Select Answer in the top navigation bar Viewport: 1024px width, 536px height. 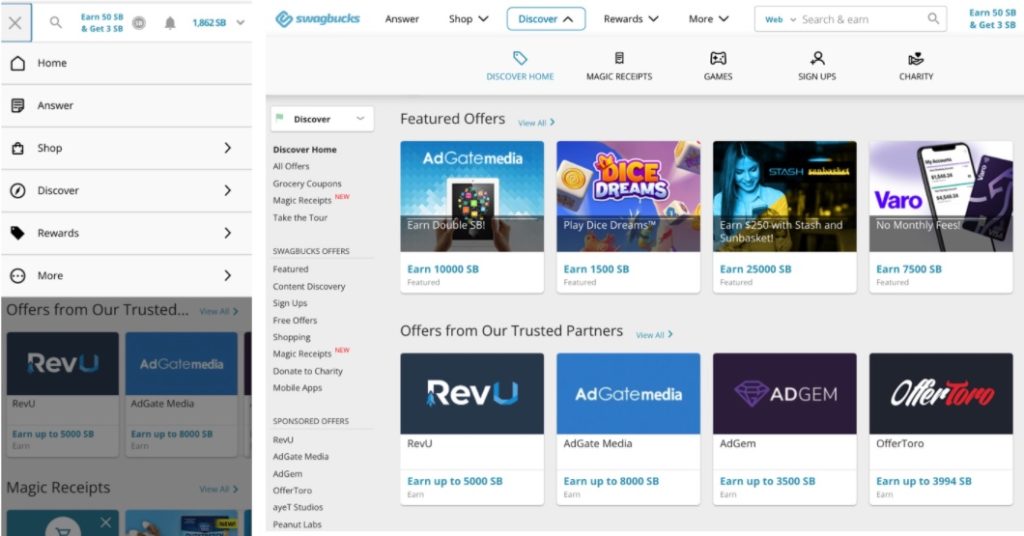tap(402, 19)
